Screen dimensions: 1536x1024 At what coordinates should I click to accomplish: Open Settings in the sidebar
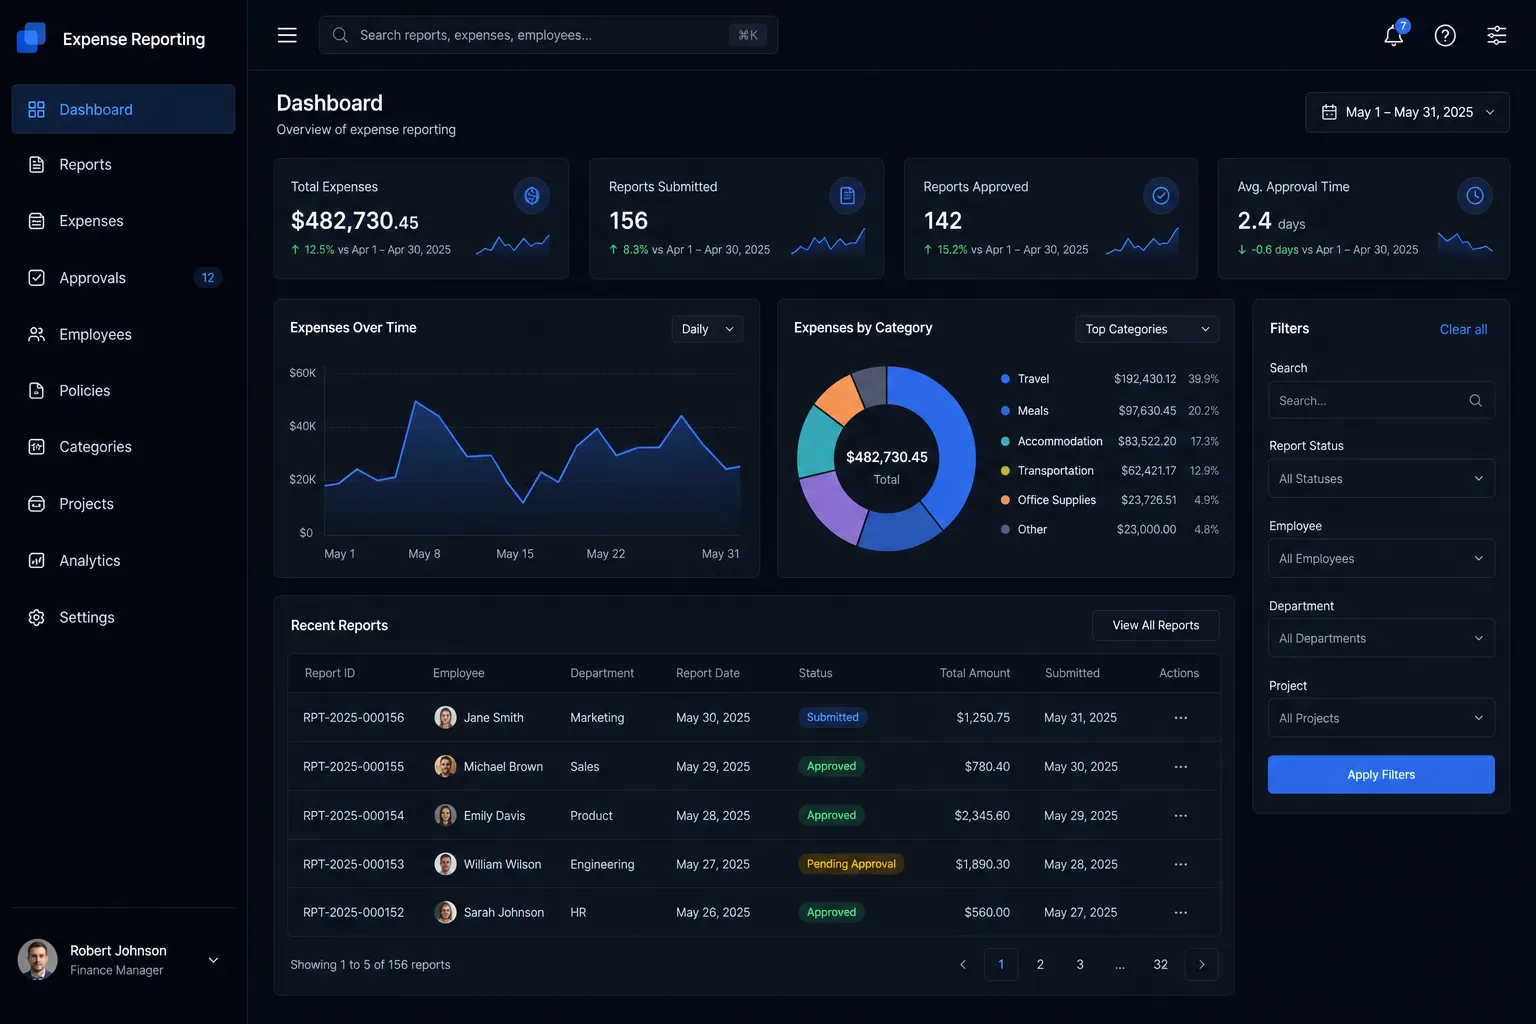tap(123, 618)
